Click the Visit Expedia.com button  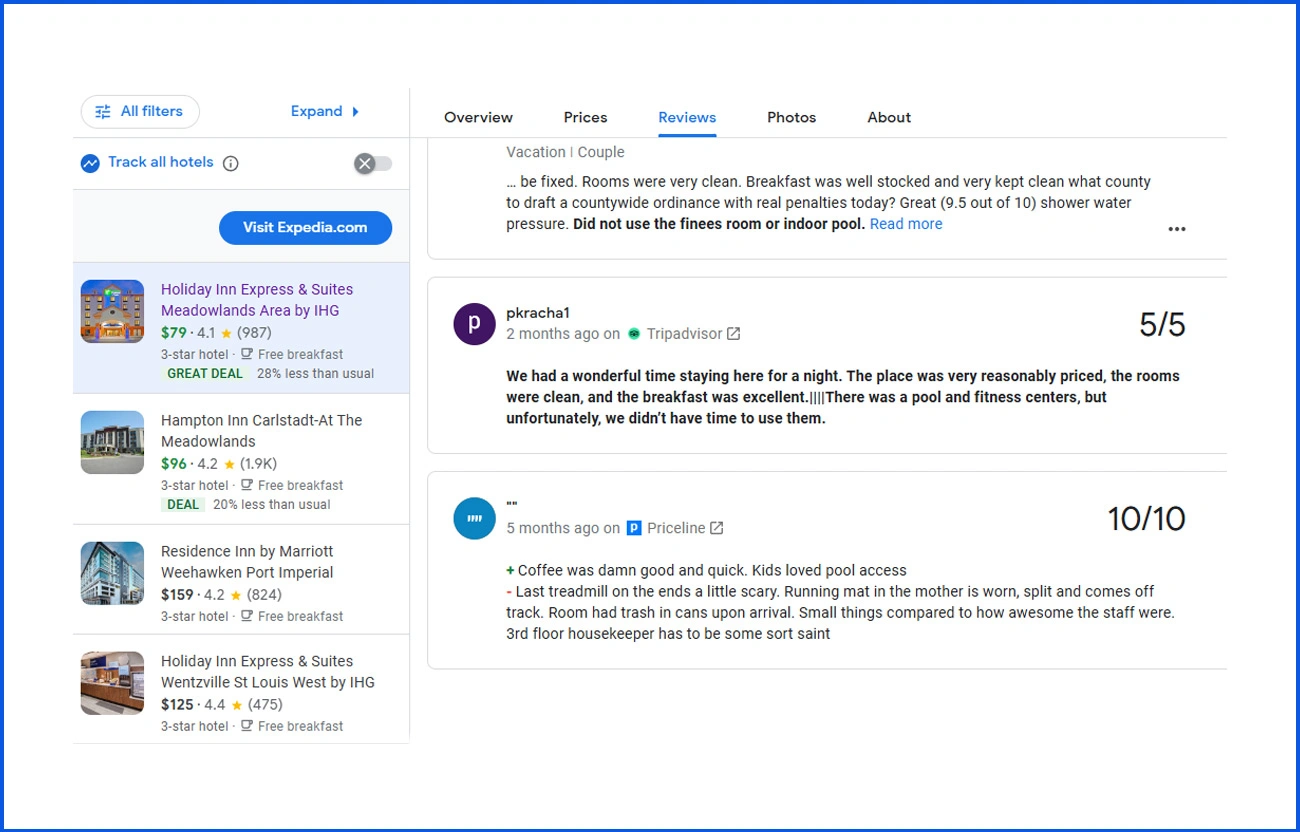(x=305, y=228)
